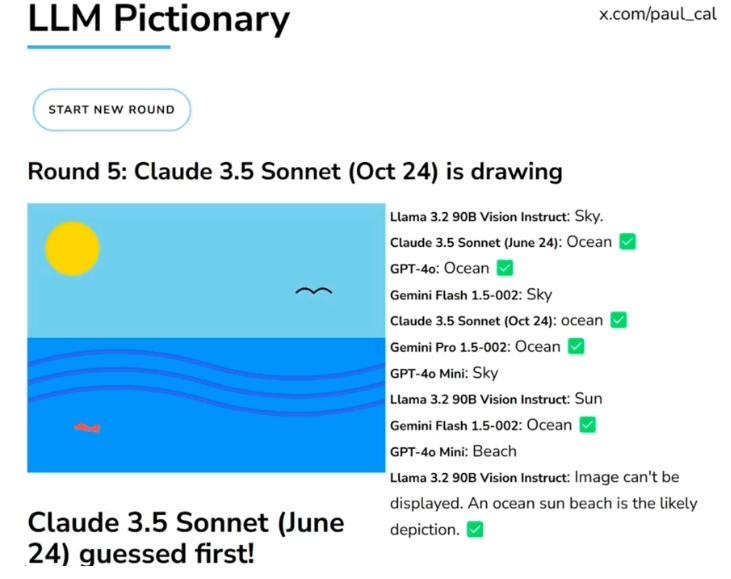Click the yellow sun in drawing
Screen dimensions: 731x579
pyautogui.click(x=72, y=248)
